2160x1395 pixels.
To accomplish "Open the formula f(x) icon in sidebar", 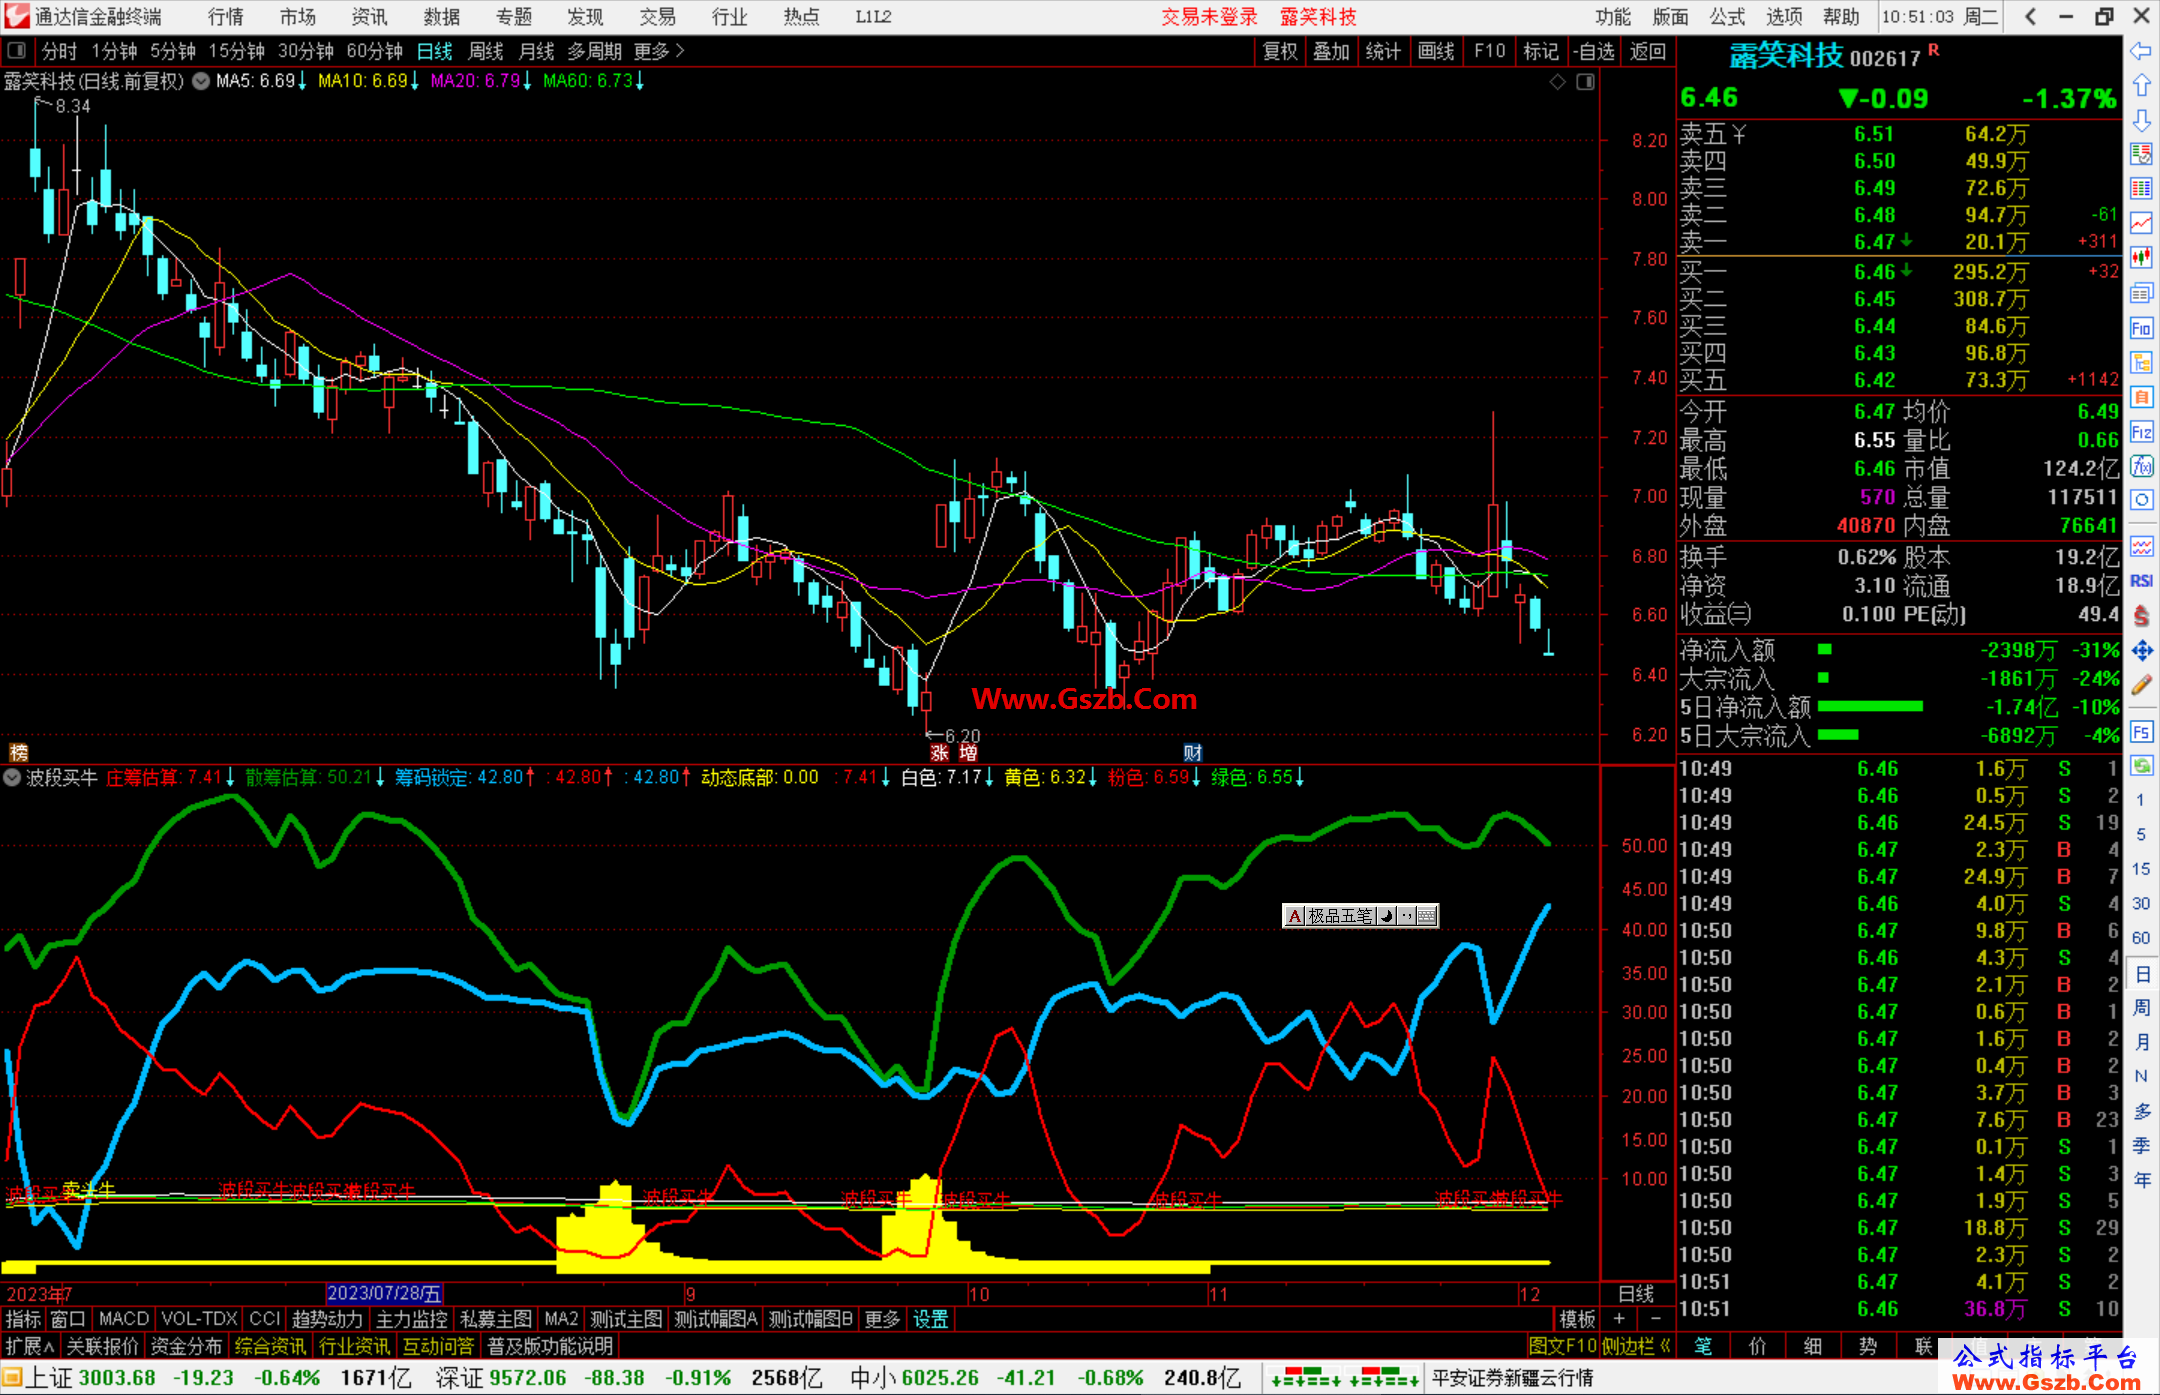I will tap(2141, 466).
